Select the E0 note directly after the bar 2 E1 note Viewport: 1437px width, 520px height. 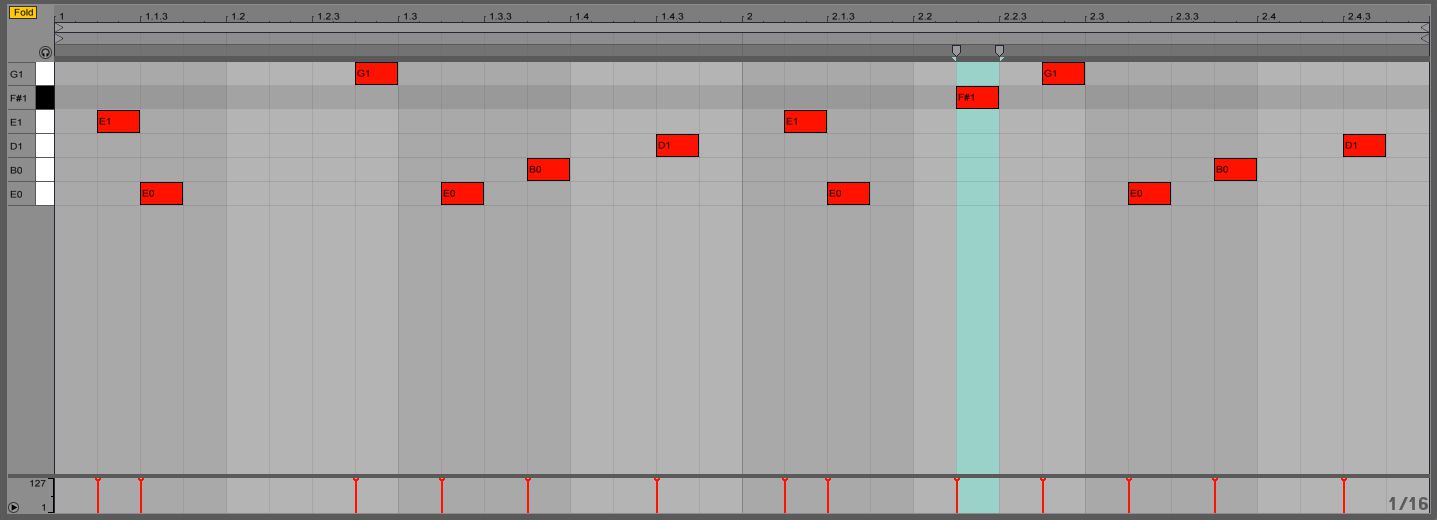point(848,194)
